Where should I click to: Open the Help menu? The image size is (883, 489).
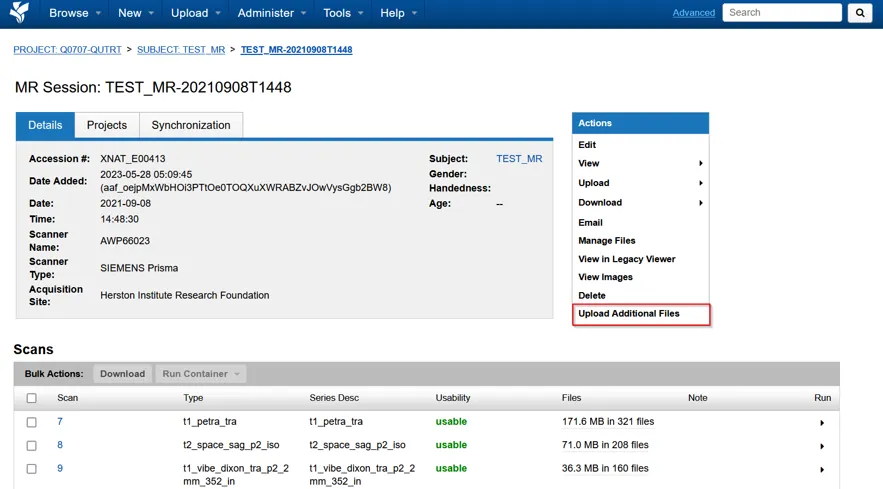point(398,13)
